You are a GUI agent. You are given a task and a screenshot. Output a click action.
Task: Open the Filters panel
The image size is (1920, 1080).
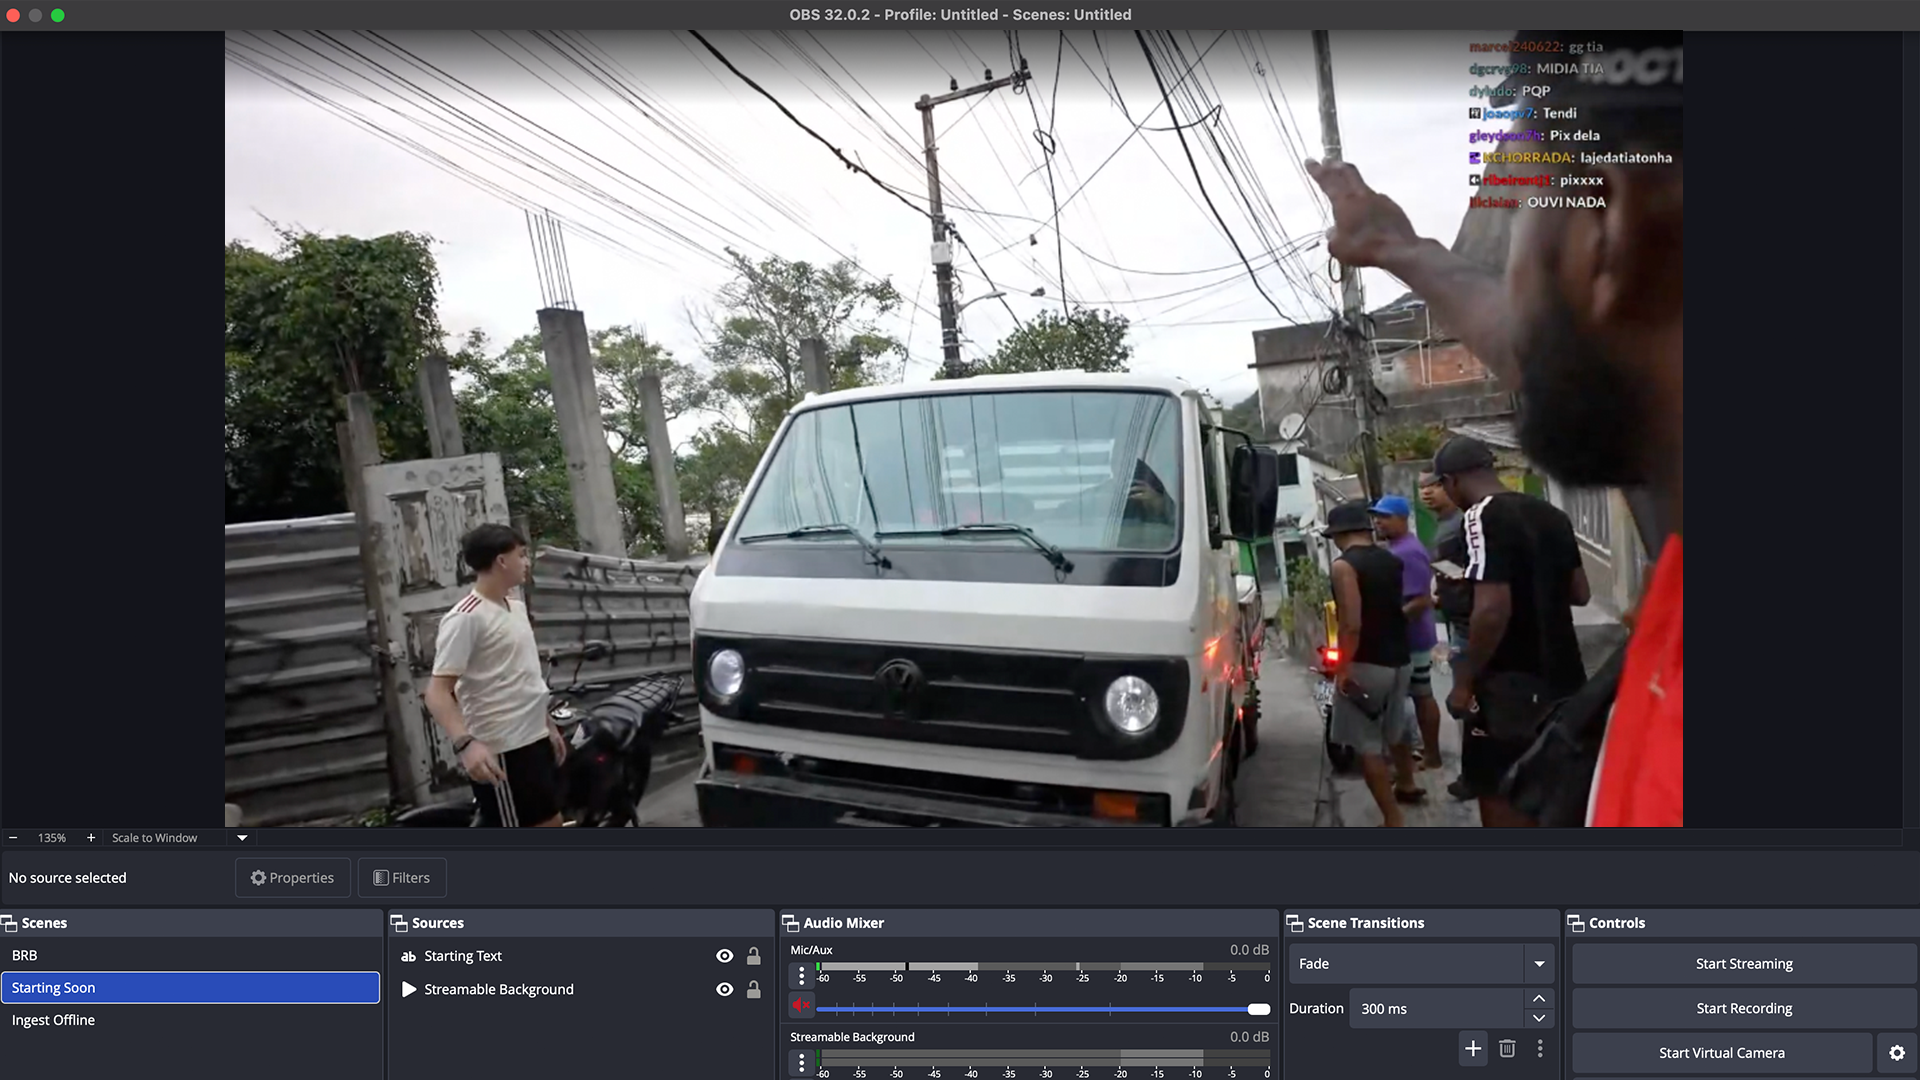point(402,877)
